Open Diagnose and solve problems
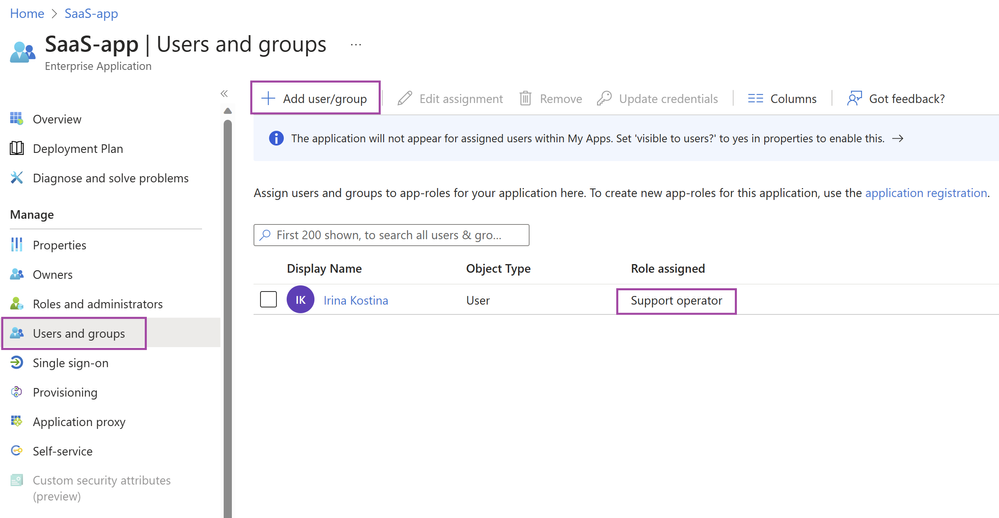This screenshot has width=999, height=518. tap(110, 178)
